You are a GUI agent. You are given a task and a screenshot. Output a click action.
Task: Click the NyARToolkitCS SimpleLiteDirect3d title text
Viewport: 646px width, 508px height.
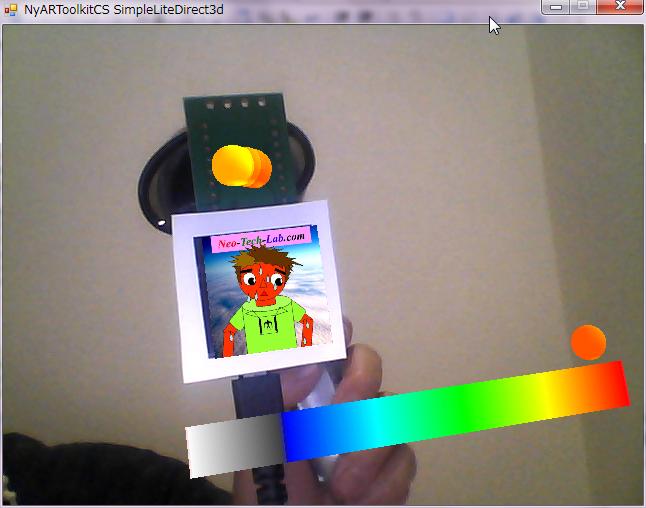[124, 9]
